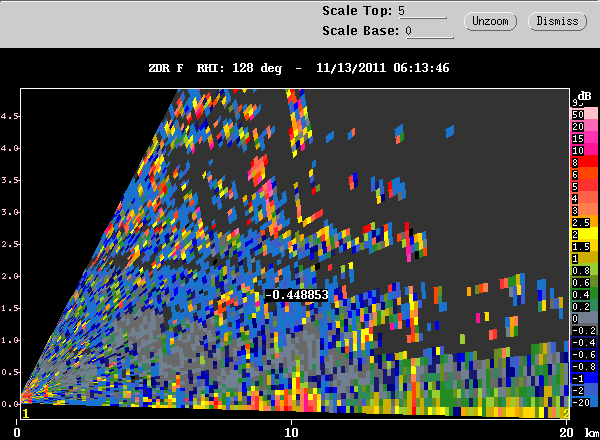
Task: Click the 10 km range axis label
Action: pos(291,433)
